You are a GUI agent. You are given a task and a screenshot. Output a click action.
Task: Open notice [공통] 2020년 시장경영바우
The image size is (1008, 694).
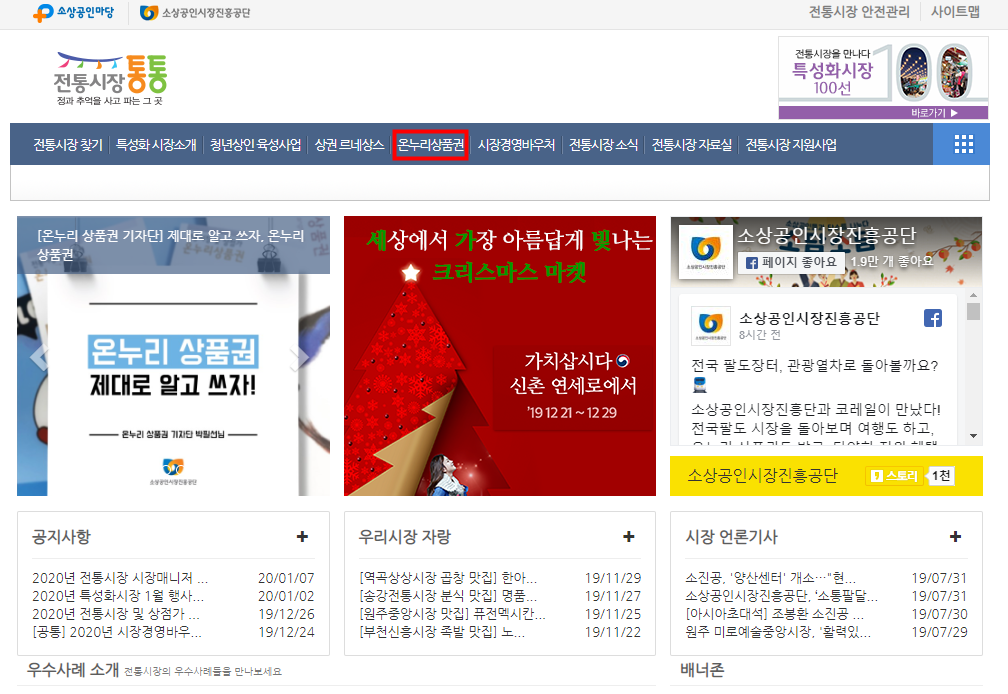tap(117, 632)
